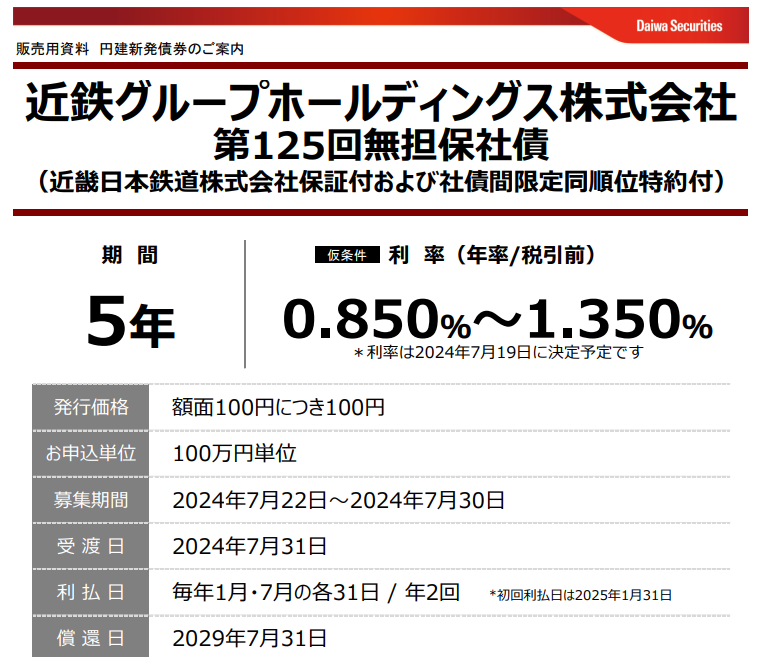
Task: Click the value 100万円単位
Action: [235, 453]
